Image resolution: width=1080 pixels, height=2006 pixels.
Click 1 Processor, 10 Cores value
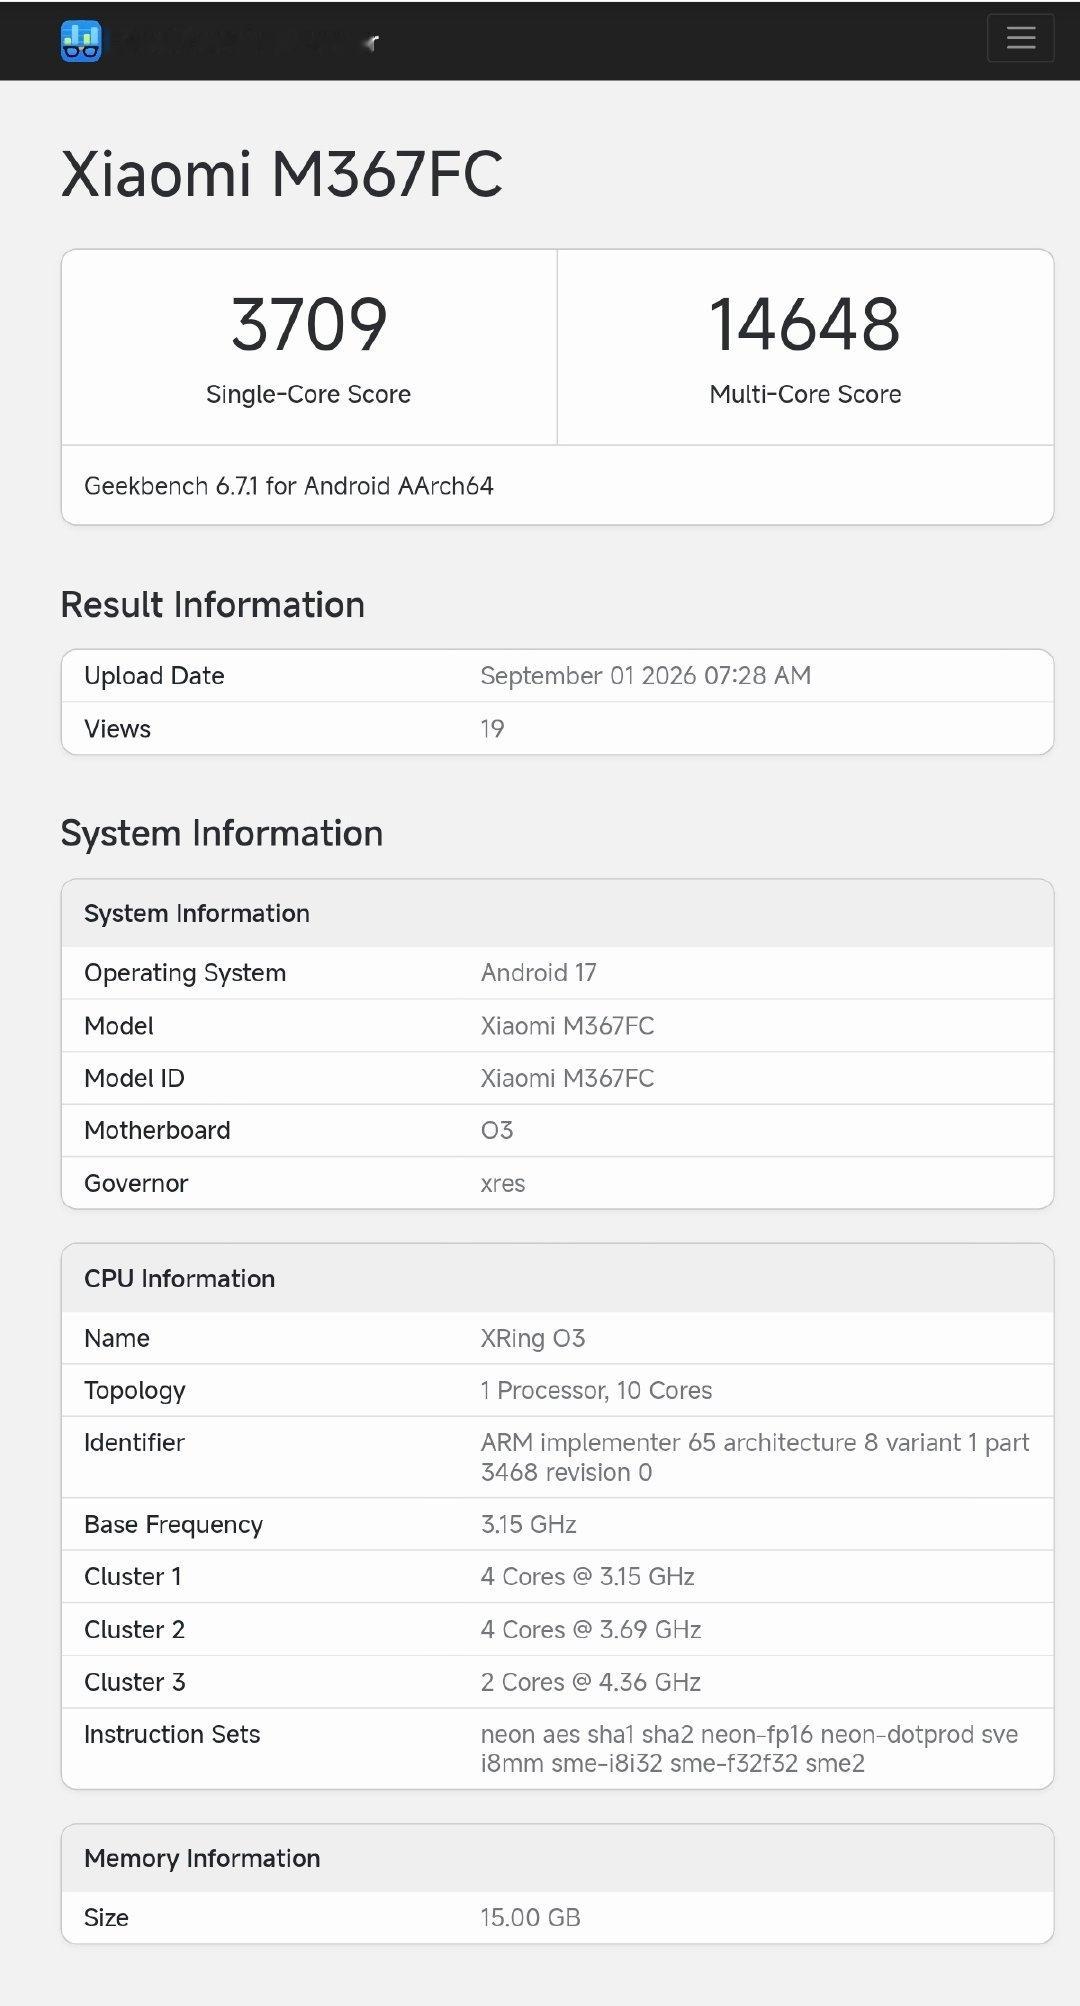click(x=597, y=1390)
